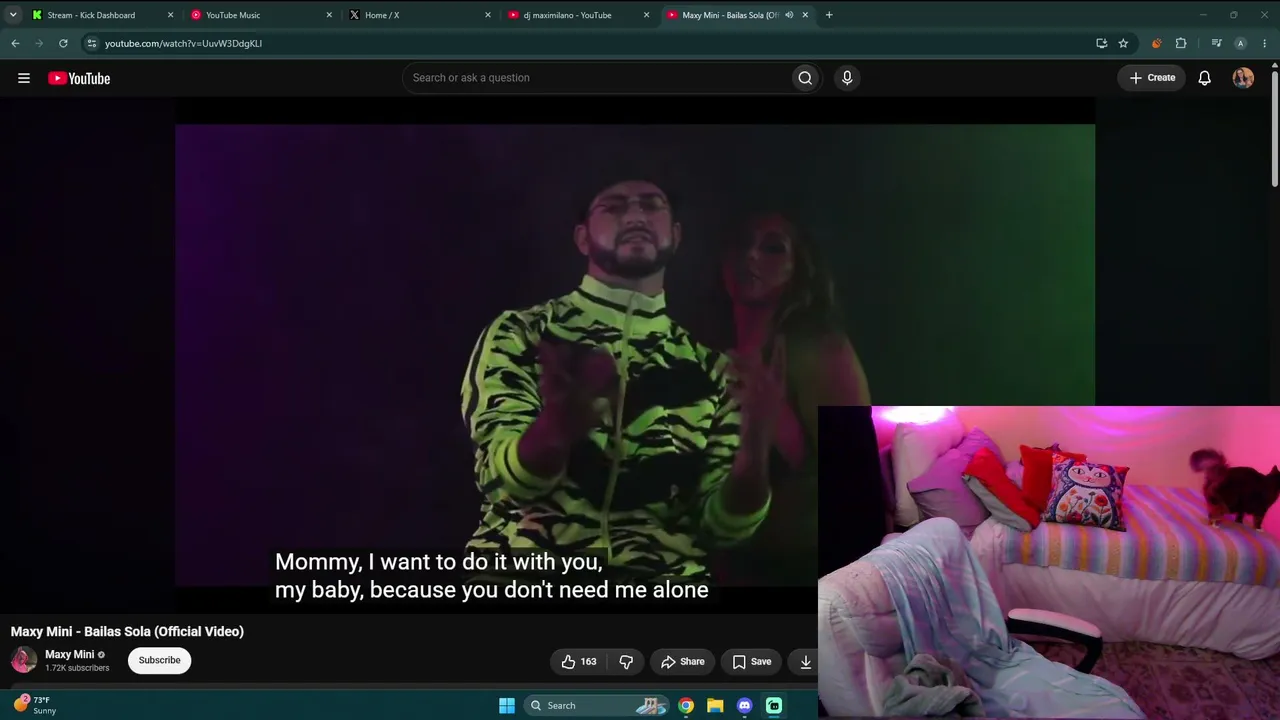Close the dj maximilano tab
1280x720 pixels.
click(646, 15)
